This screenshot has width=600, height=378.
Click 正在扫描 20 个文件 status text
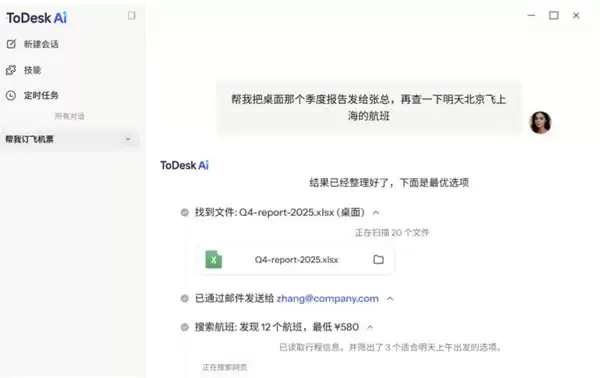coord(392,233)
